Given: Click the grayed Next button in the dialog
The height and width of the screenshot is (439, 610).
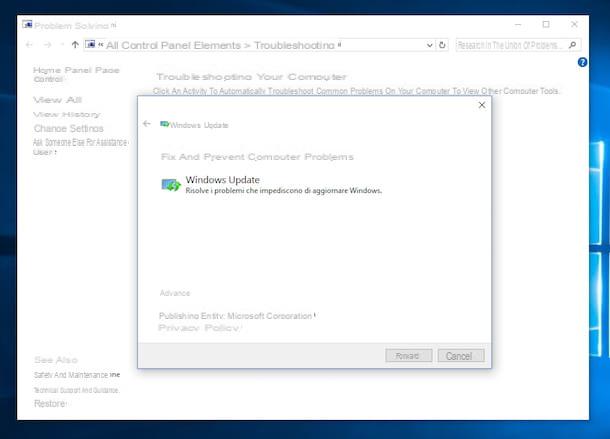Looking at the screenshot, I should point(409,356).
